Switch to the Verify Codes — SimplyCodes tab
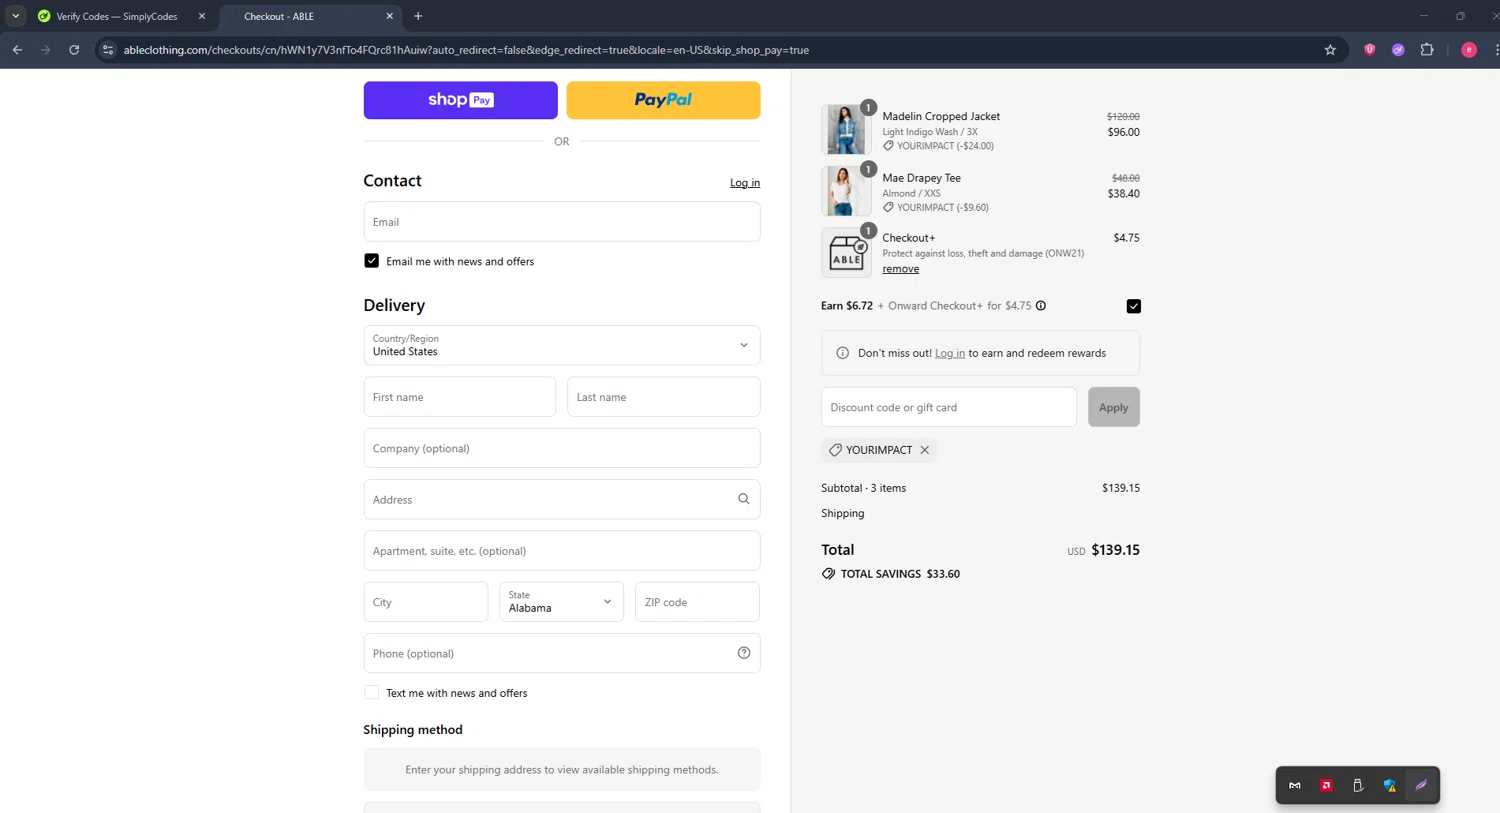1500x813 pixels. click(x=117, y=16)
